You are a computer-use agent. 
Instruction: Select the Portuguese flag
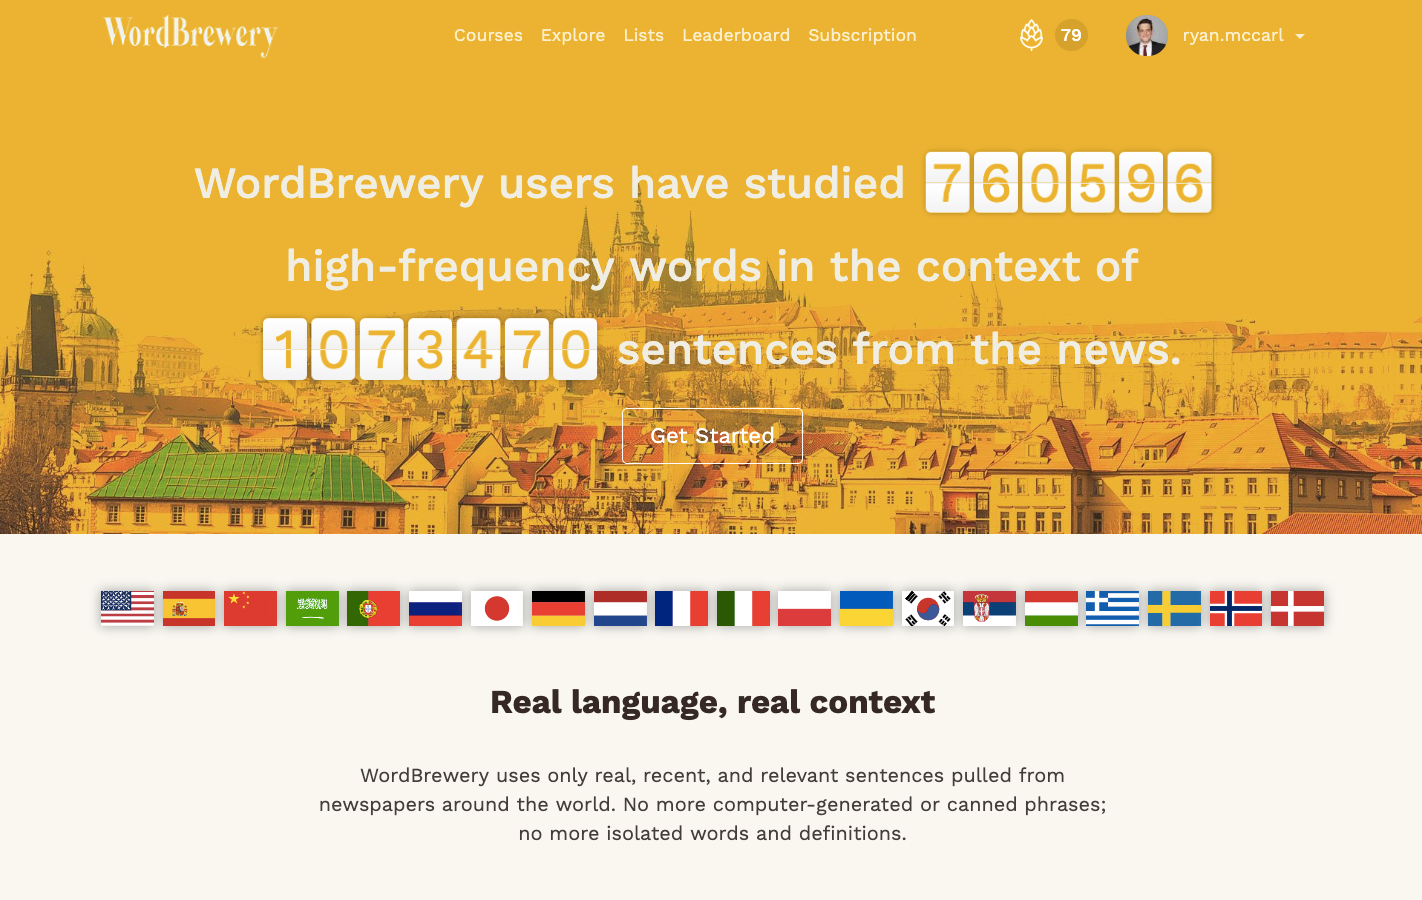(x=373, y=608)
